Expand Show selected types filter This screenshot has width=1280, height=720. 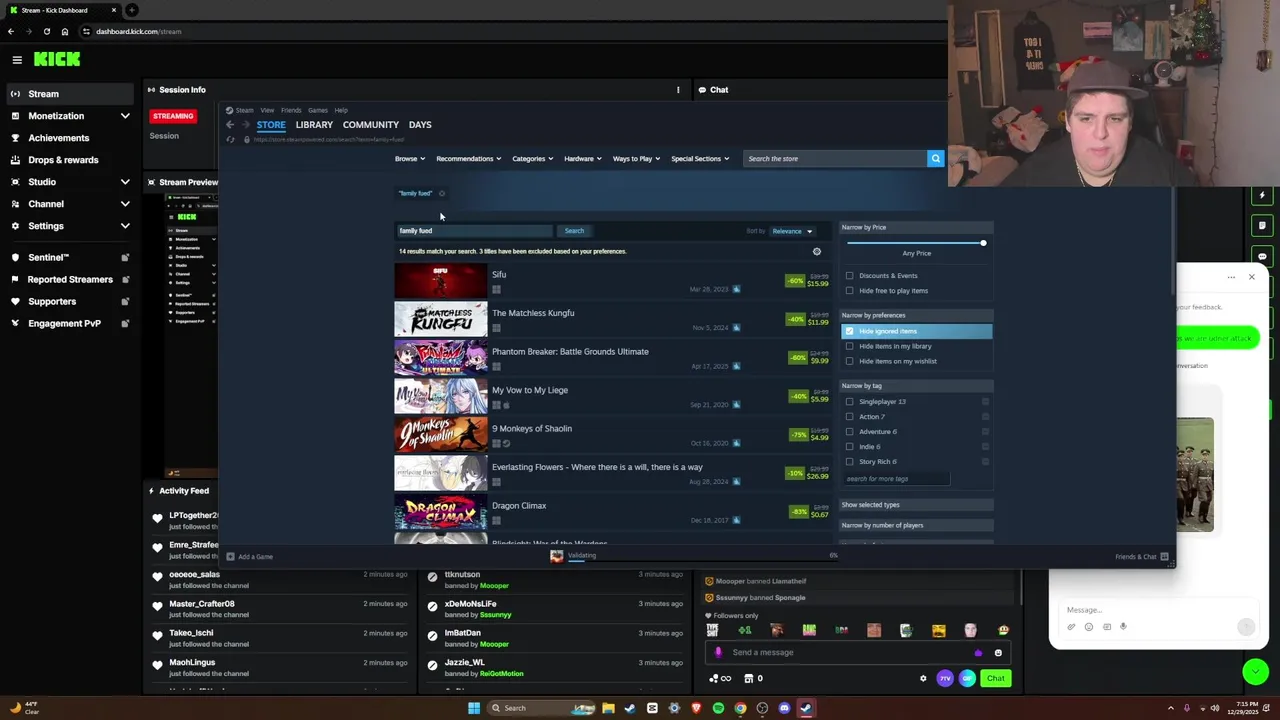(916, 505)
